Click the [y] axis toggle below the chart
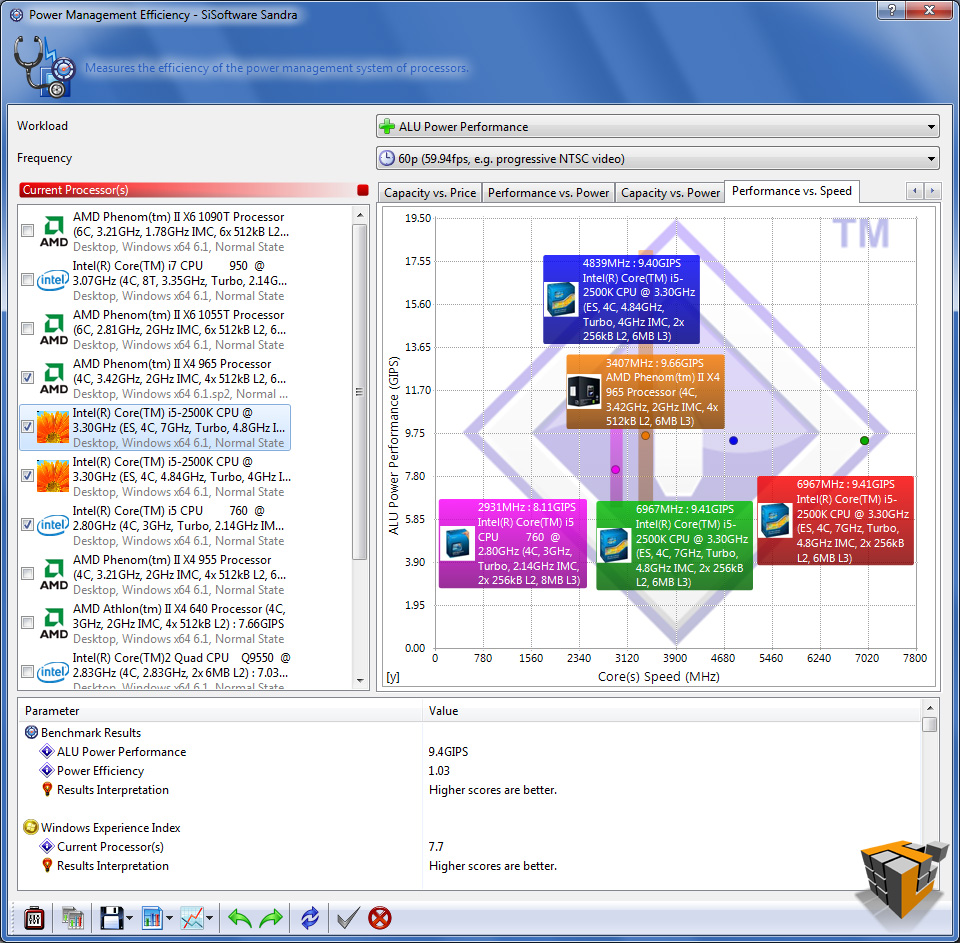The image size is (960, 943). pos(393,677)
